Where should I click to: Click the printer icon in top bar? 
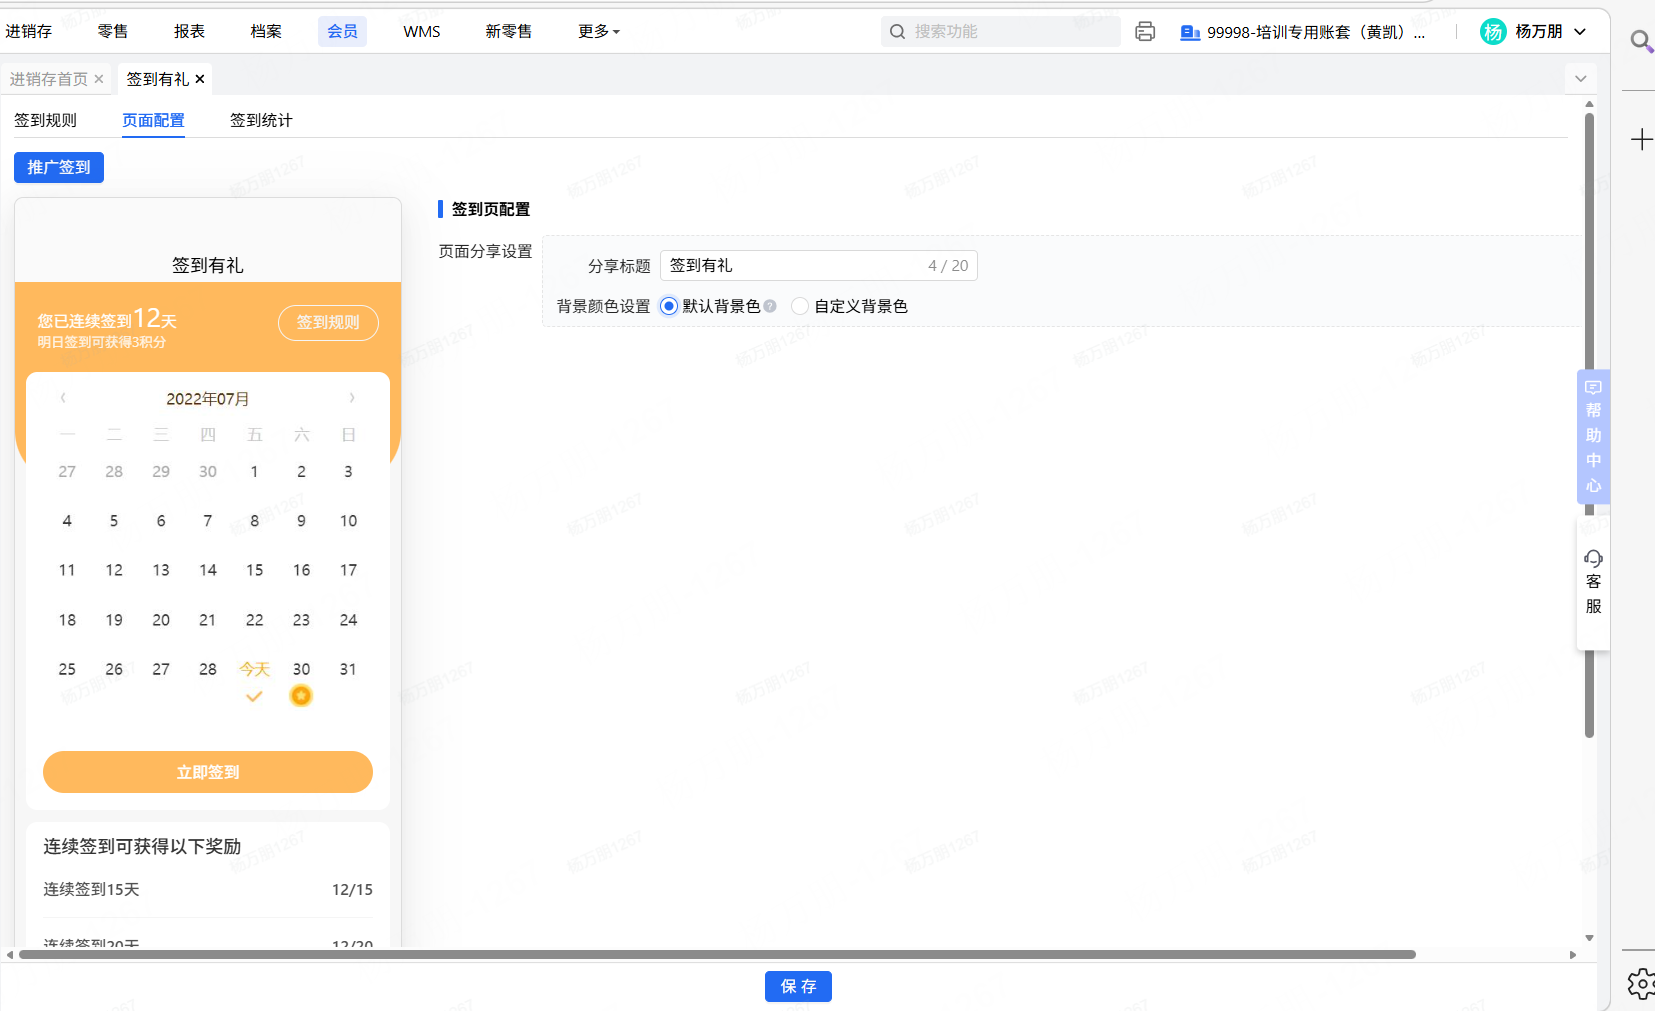pos(1145,32)
